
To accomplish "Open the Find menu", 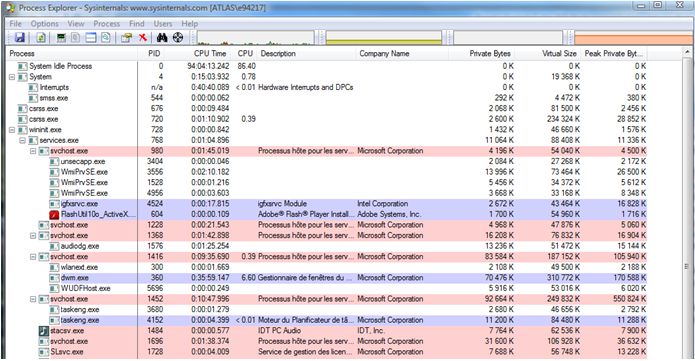I will point(137,24).
